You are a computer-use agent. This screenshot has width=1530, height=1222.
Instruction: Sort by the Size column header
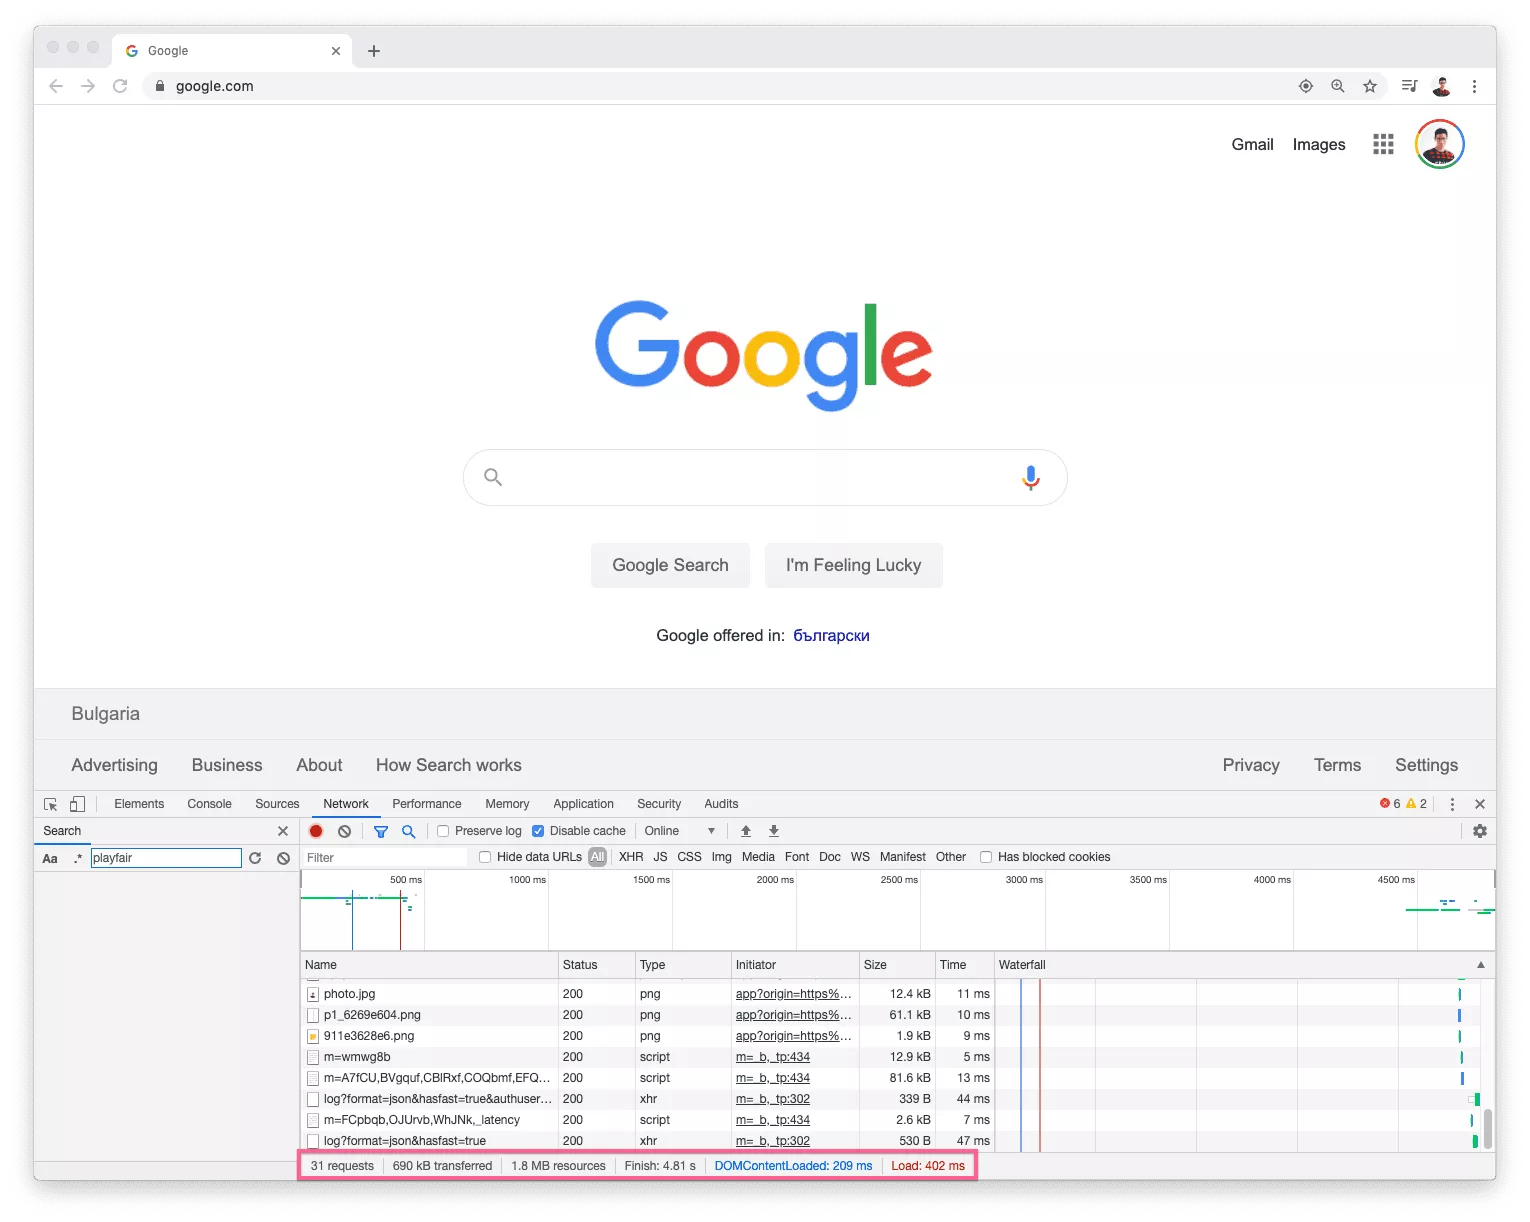coord(896,965)
